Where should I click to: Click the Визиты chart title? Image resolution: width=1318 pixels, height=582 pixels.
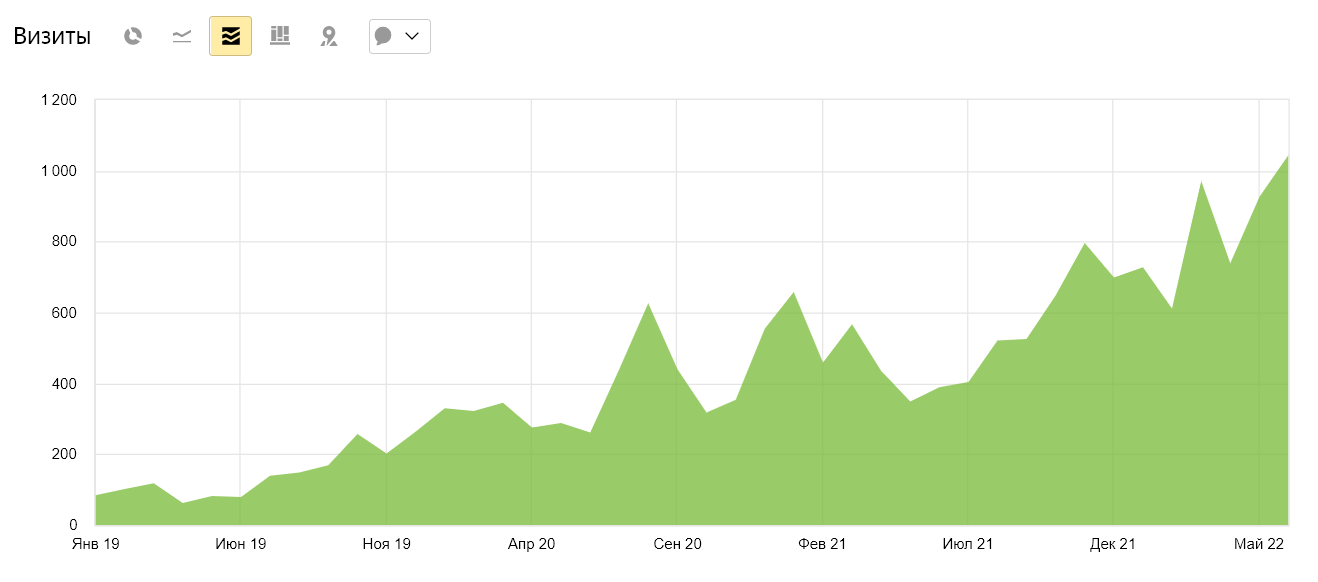[x=52, y=36]
